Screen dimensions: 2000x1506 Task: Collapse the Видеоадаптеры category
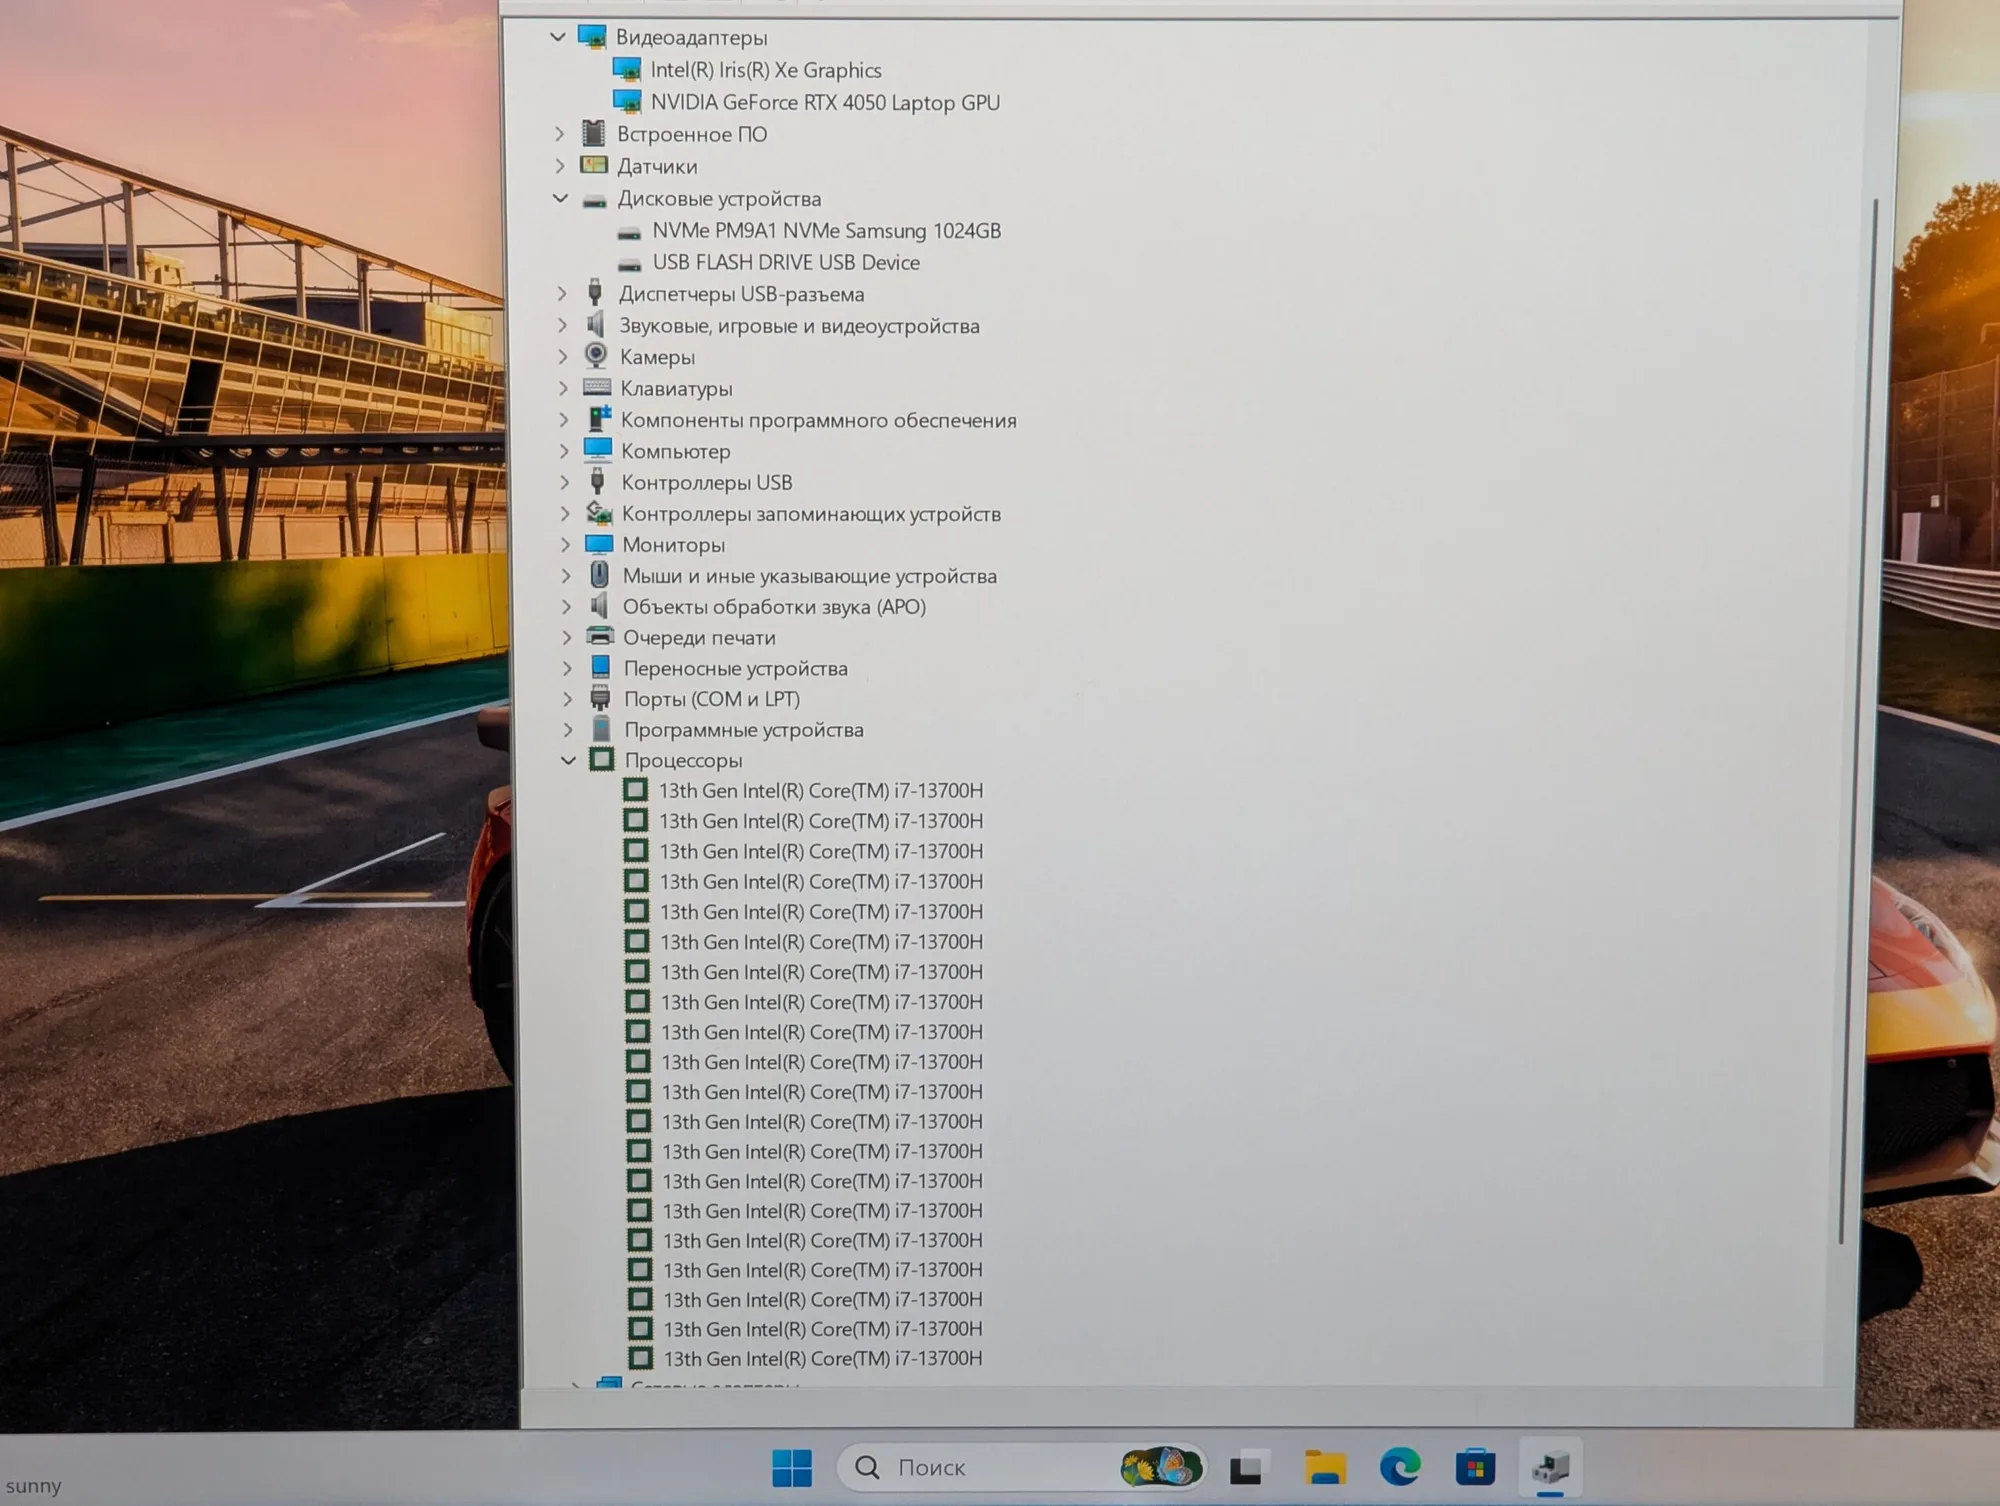point(558,37)
